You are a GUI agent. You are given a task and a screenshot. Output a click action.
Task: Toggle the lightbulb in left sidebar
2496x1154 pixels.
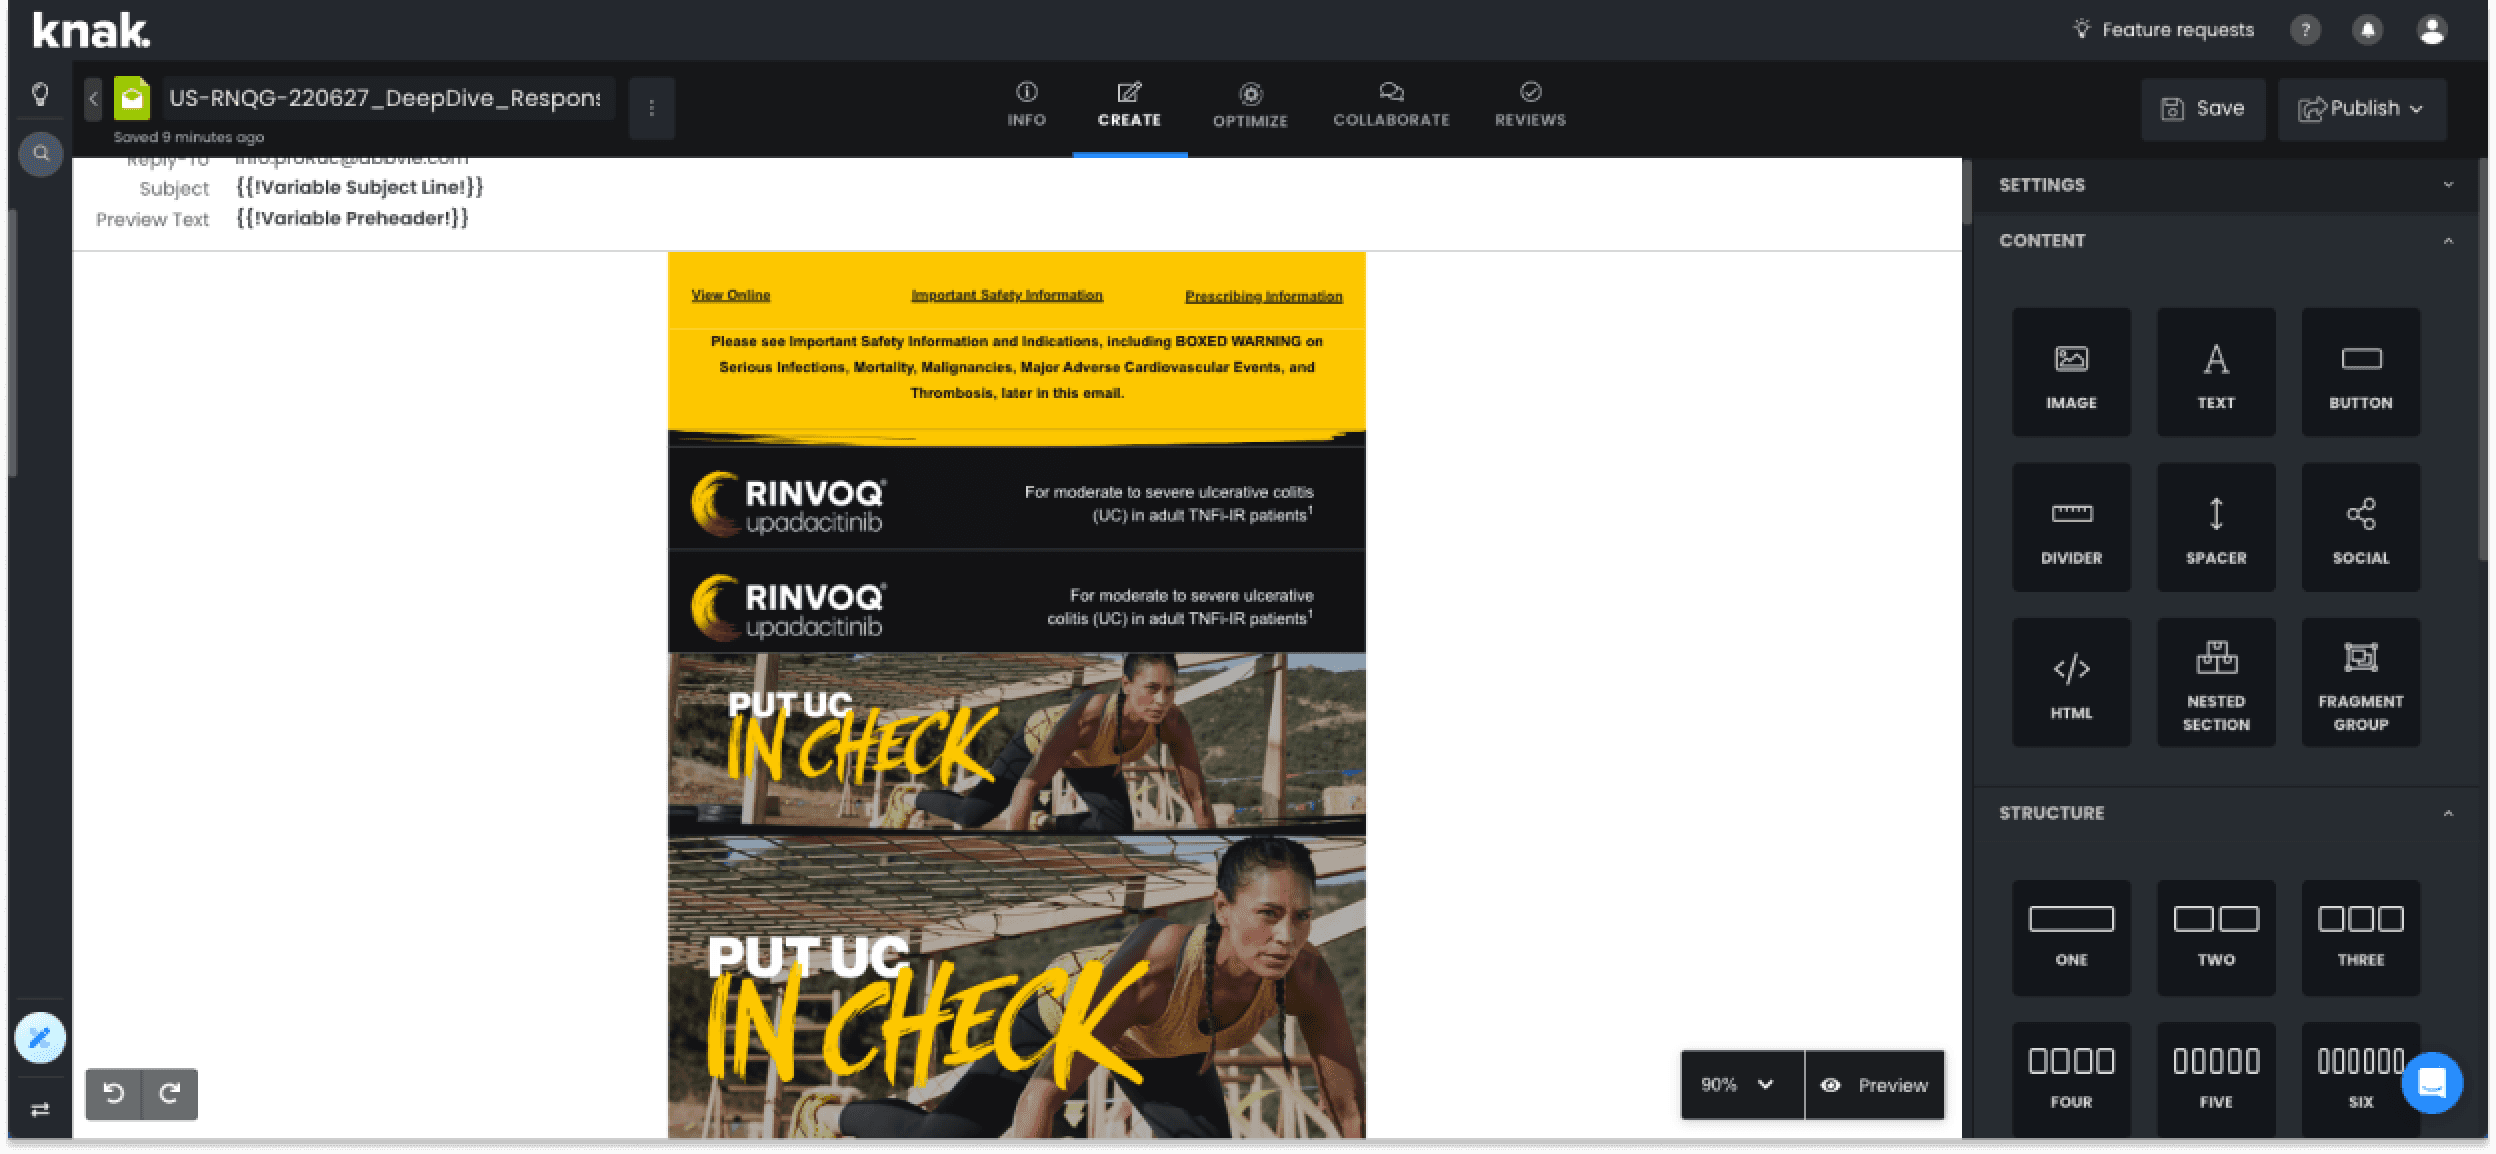pos(40,94)
